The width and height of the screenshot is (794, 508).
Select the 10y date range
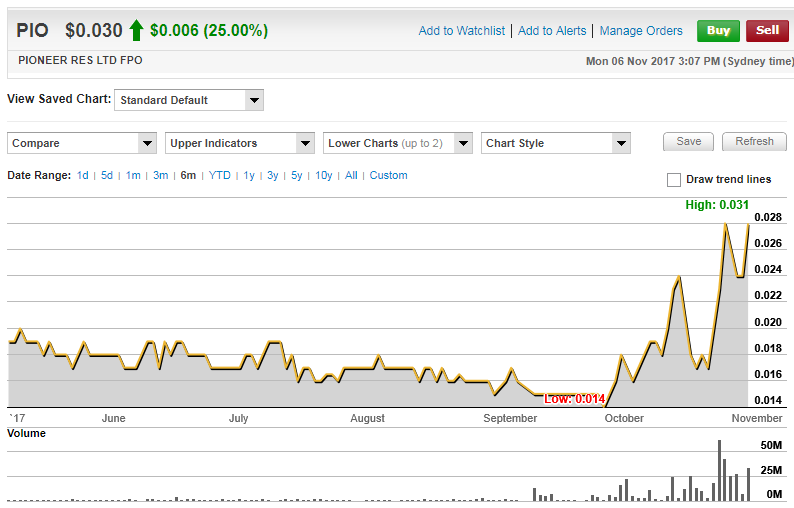[x=323, y=176]
